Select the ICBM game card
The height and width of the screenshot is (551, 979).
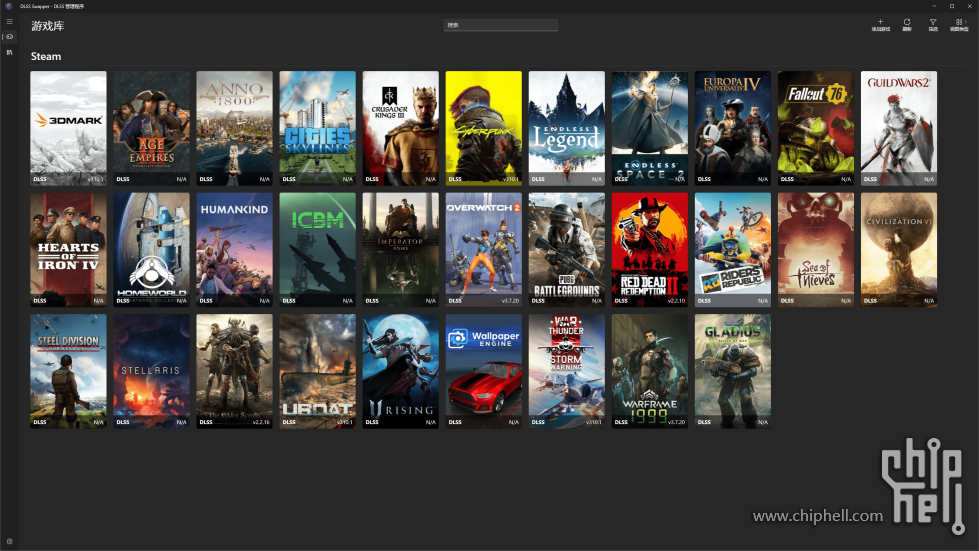pos(317,250)
